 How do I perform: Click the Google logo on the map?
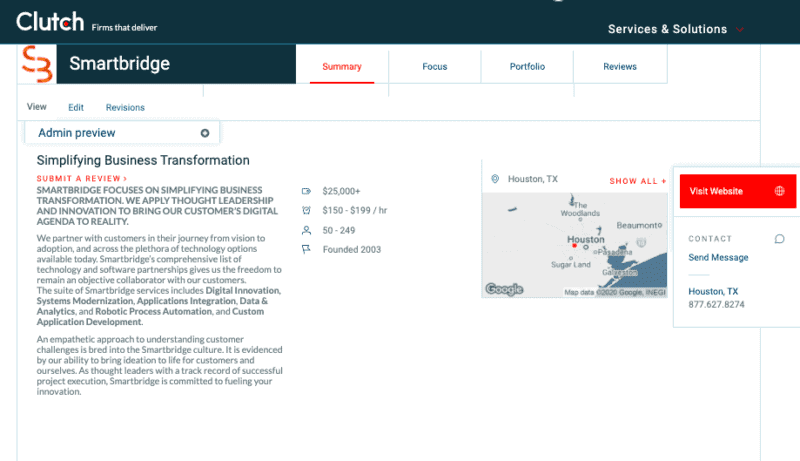click(504, 289)
